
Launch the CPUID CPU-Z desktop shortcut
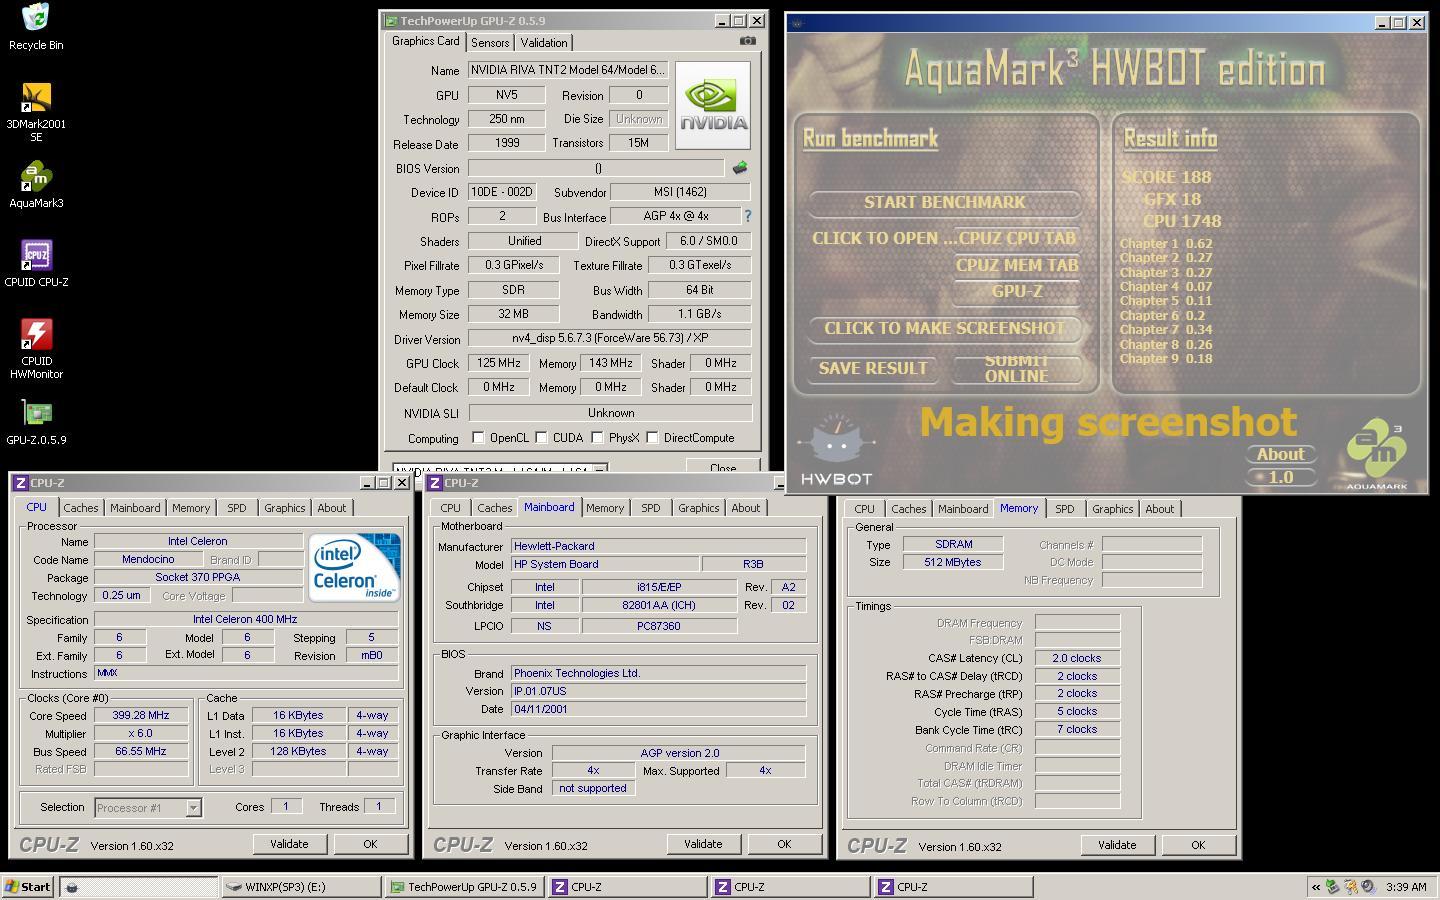[x=36, y=264]
